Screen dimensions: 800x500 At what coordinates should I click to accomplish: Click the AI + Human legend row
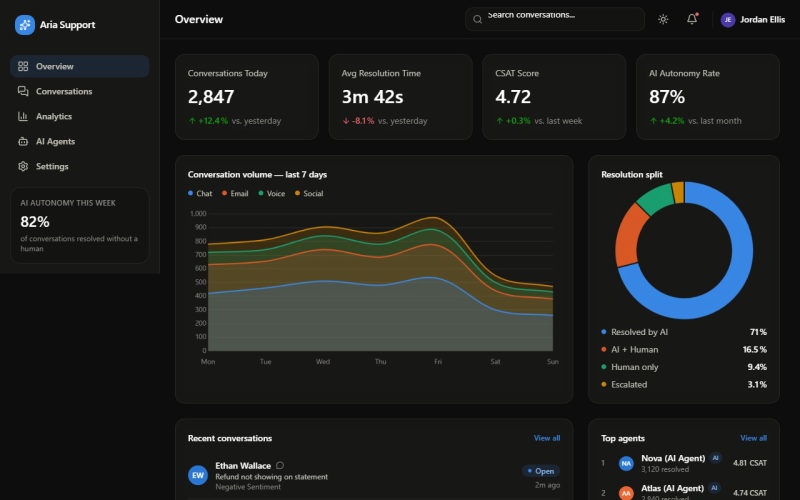684,349
